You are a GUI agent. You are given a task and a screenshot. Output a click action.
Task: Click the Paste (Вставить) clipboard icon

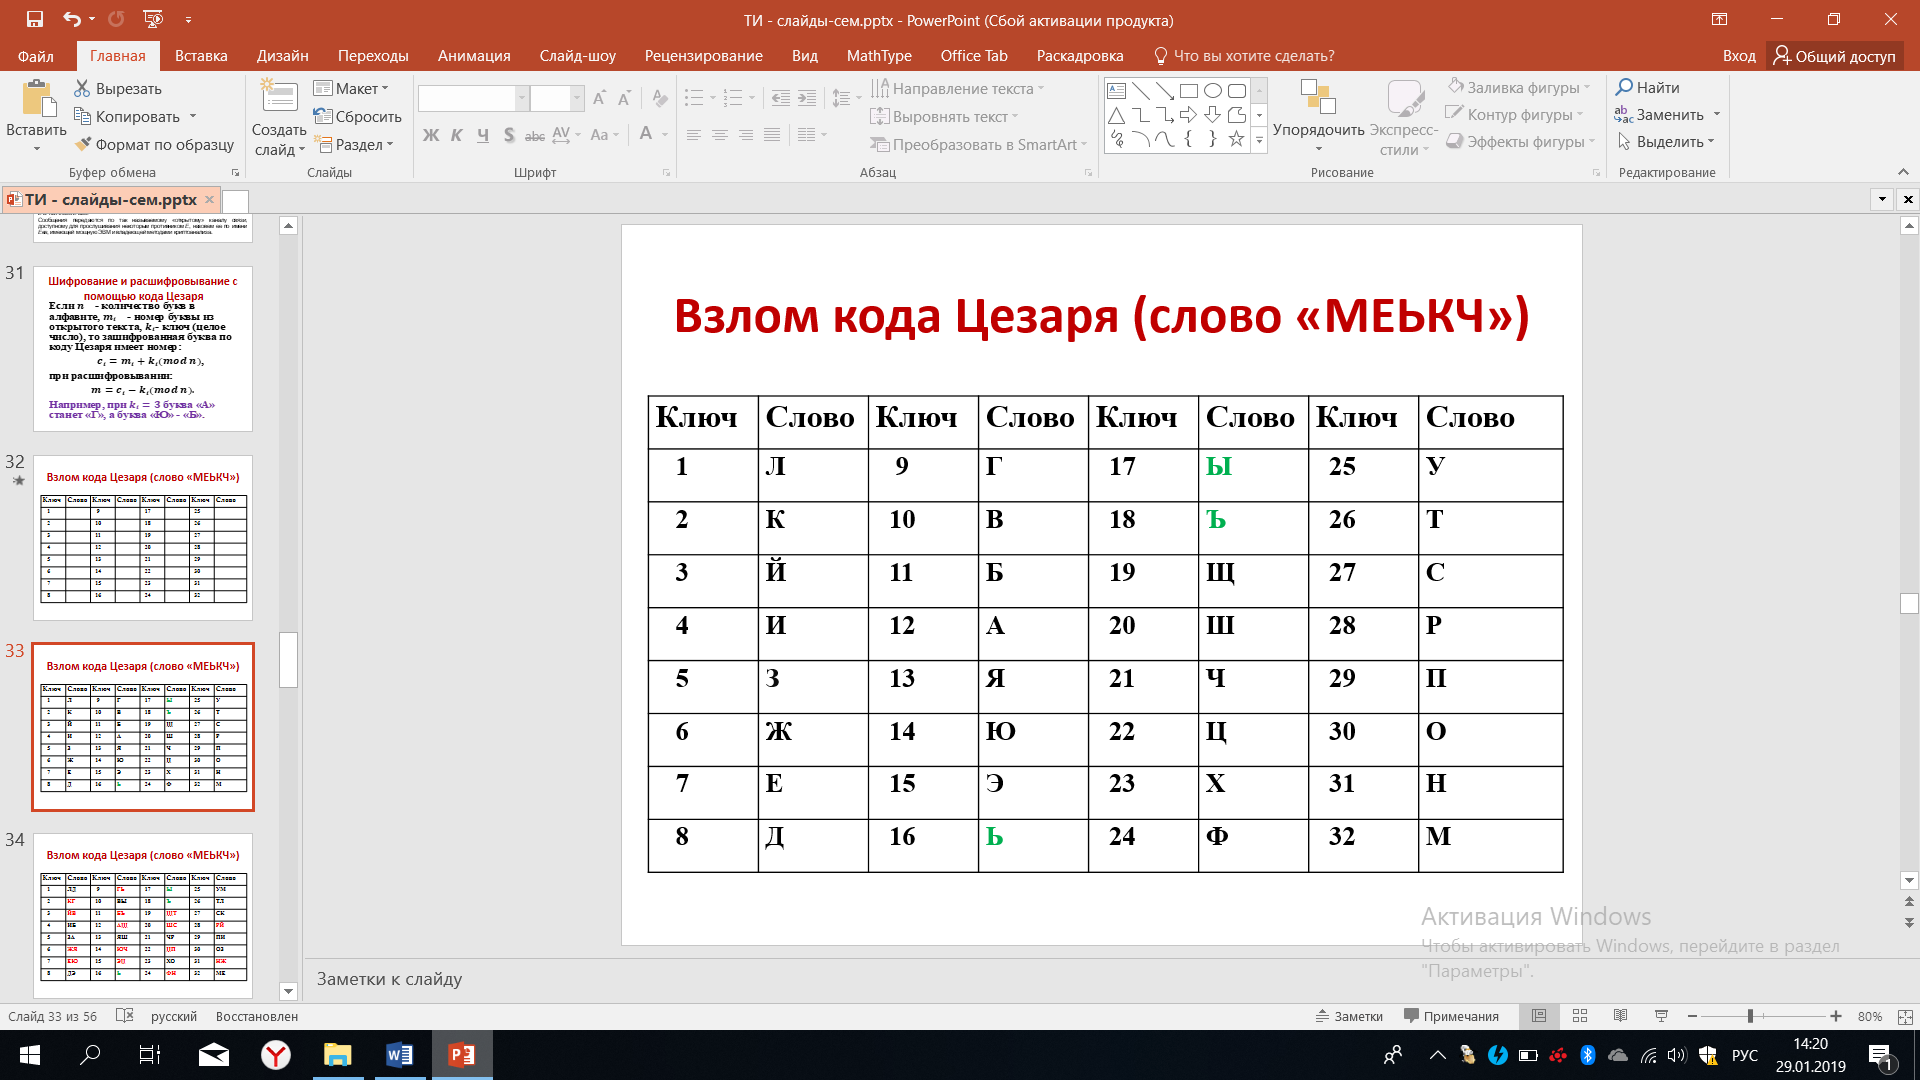pos(37,100)
